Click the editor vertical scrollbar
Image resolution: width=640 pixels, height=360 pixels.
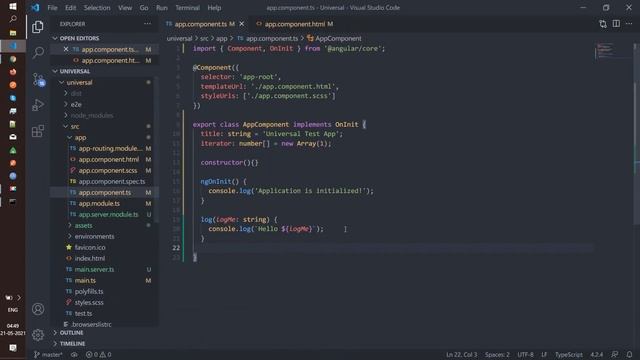pyautogui.click(x=637, y=133)
